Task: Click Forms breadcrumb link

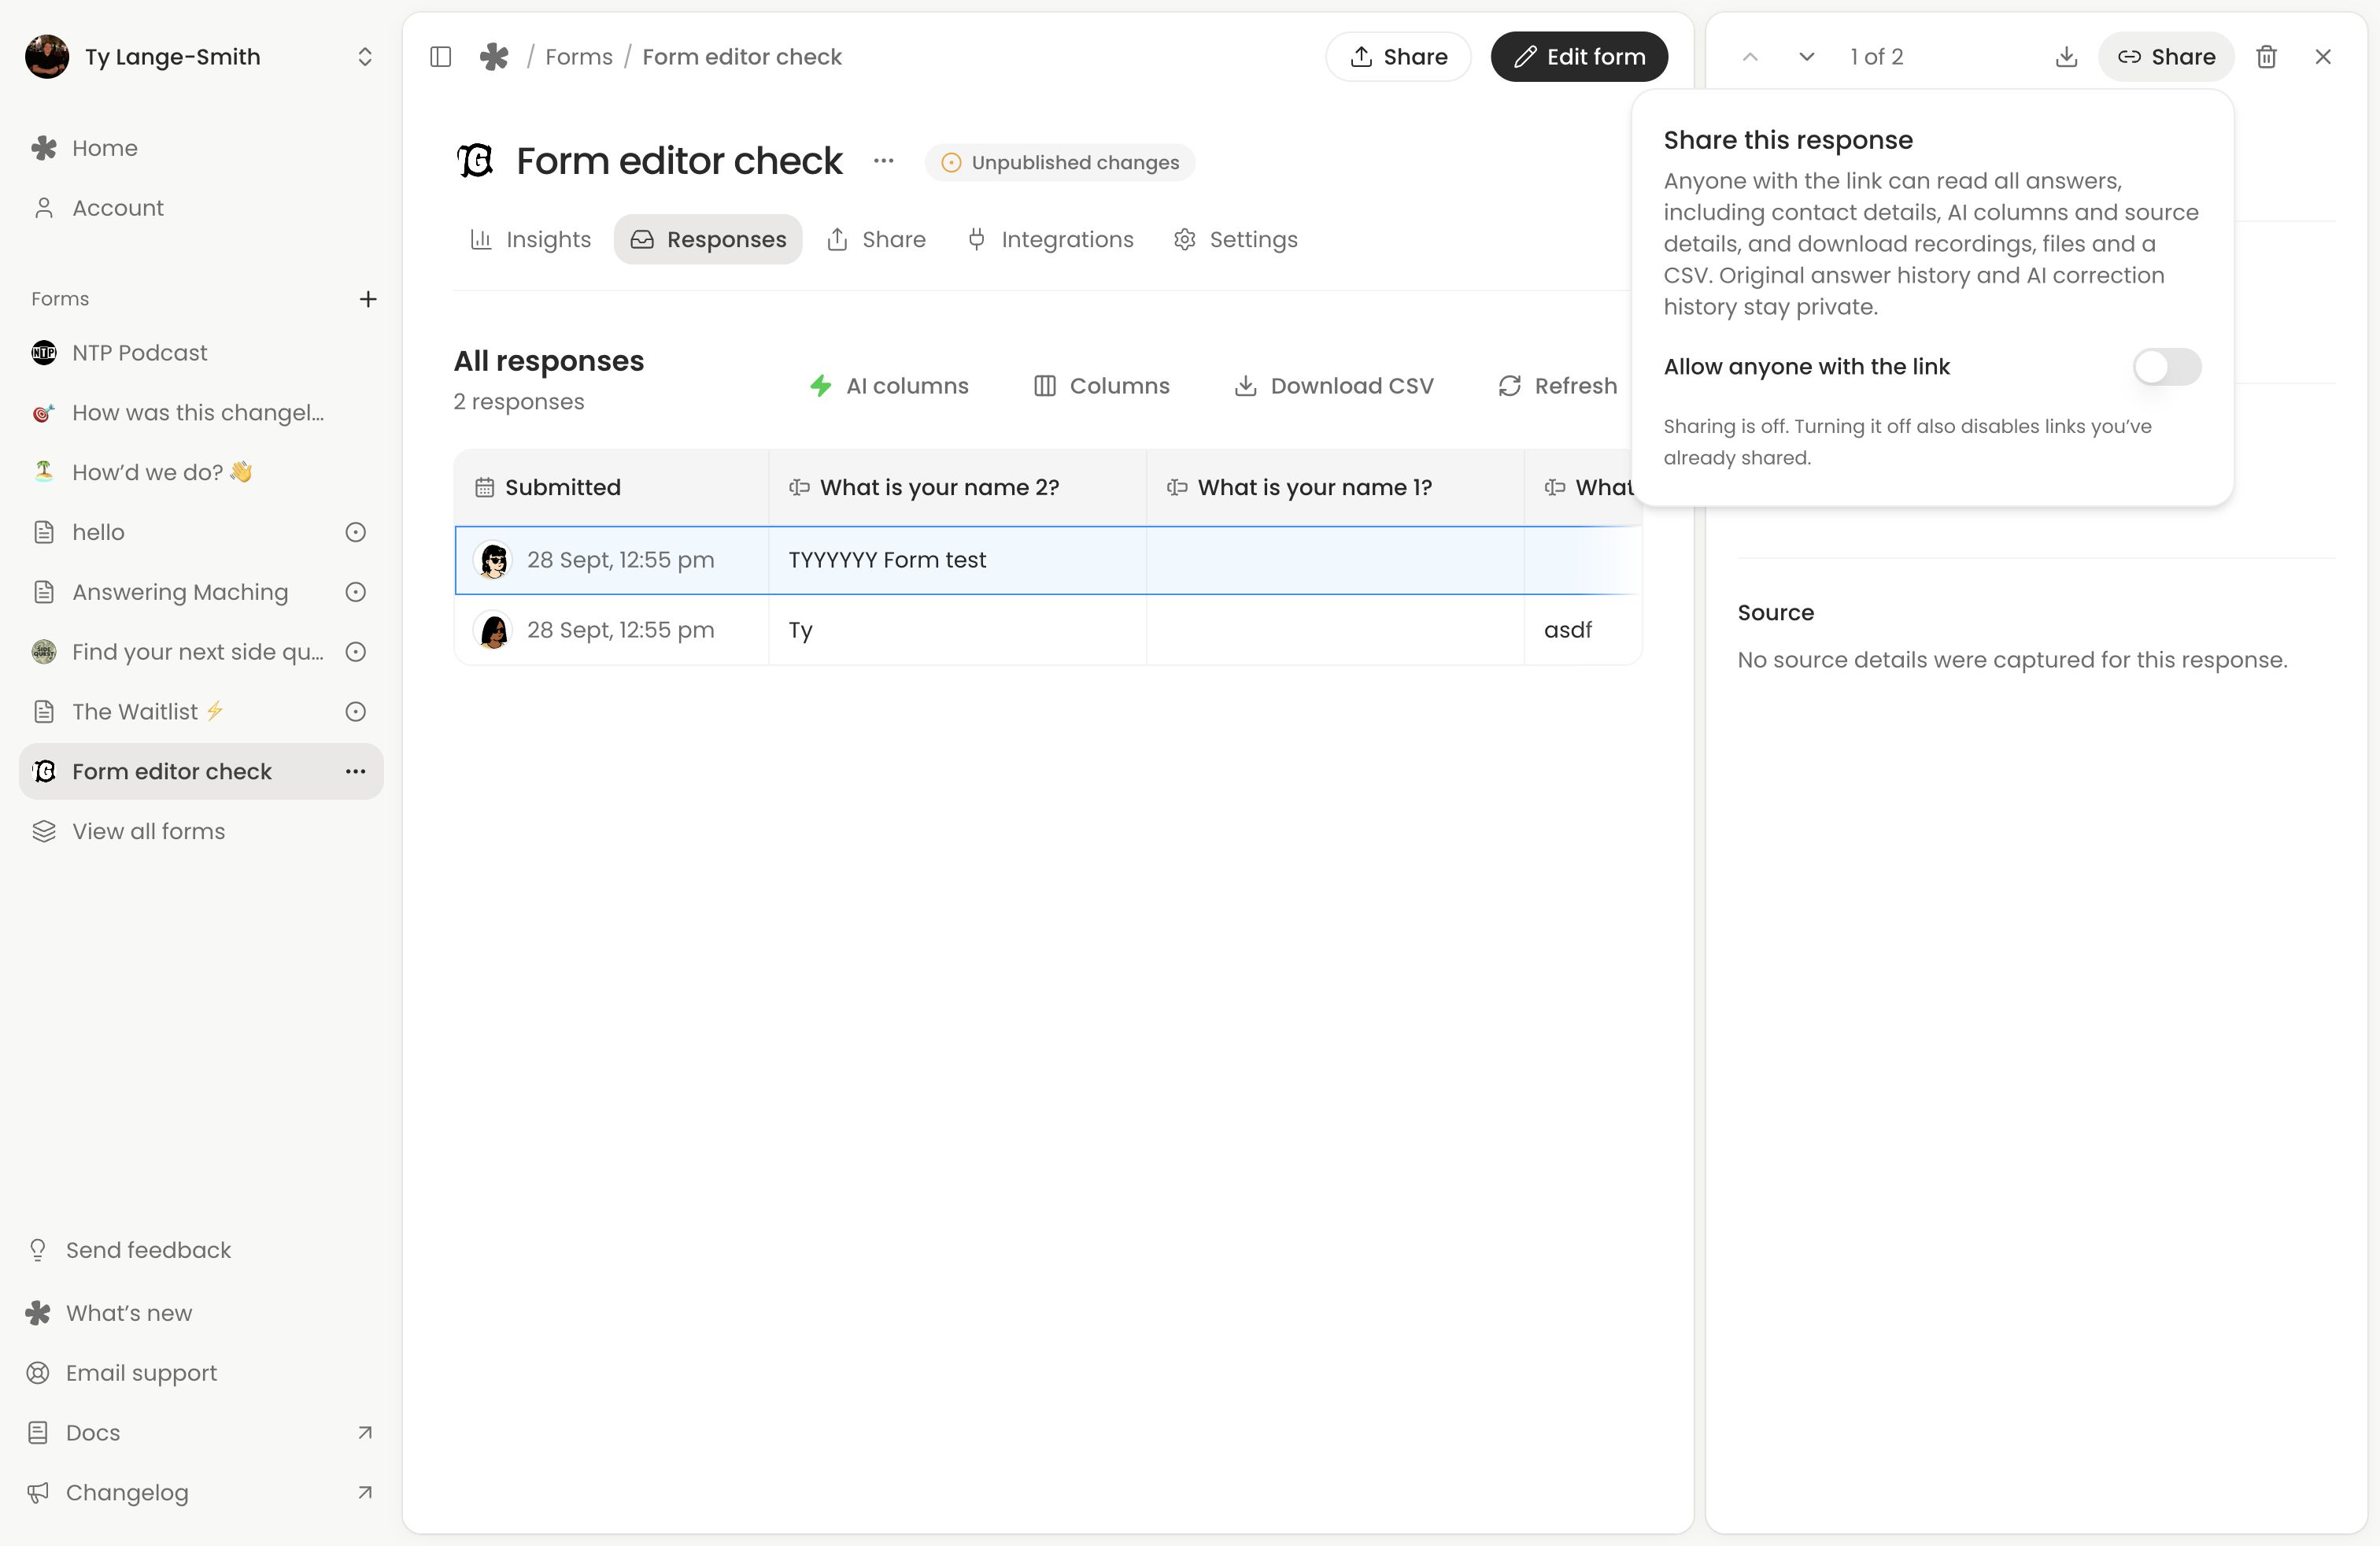Action: [x=579, y=57]
